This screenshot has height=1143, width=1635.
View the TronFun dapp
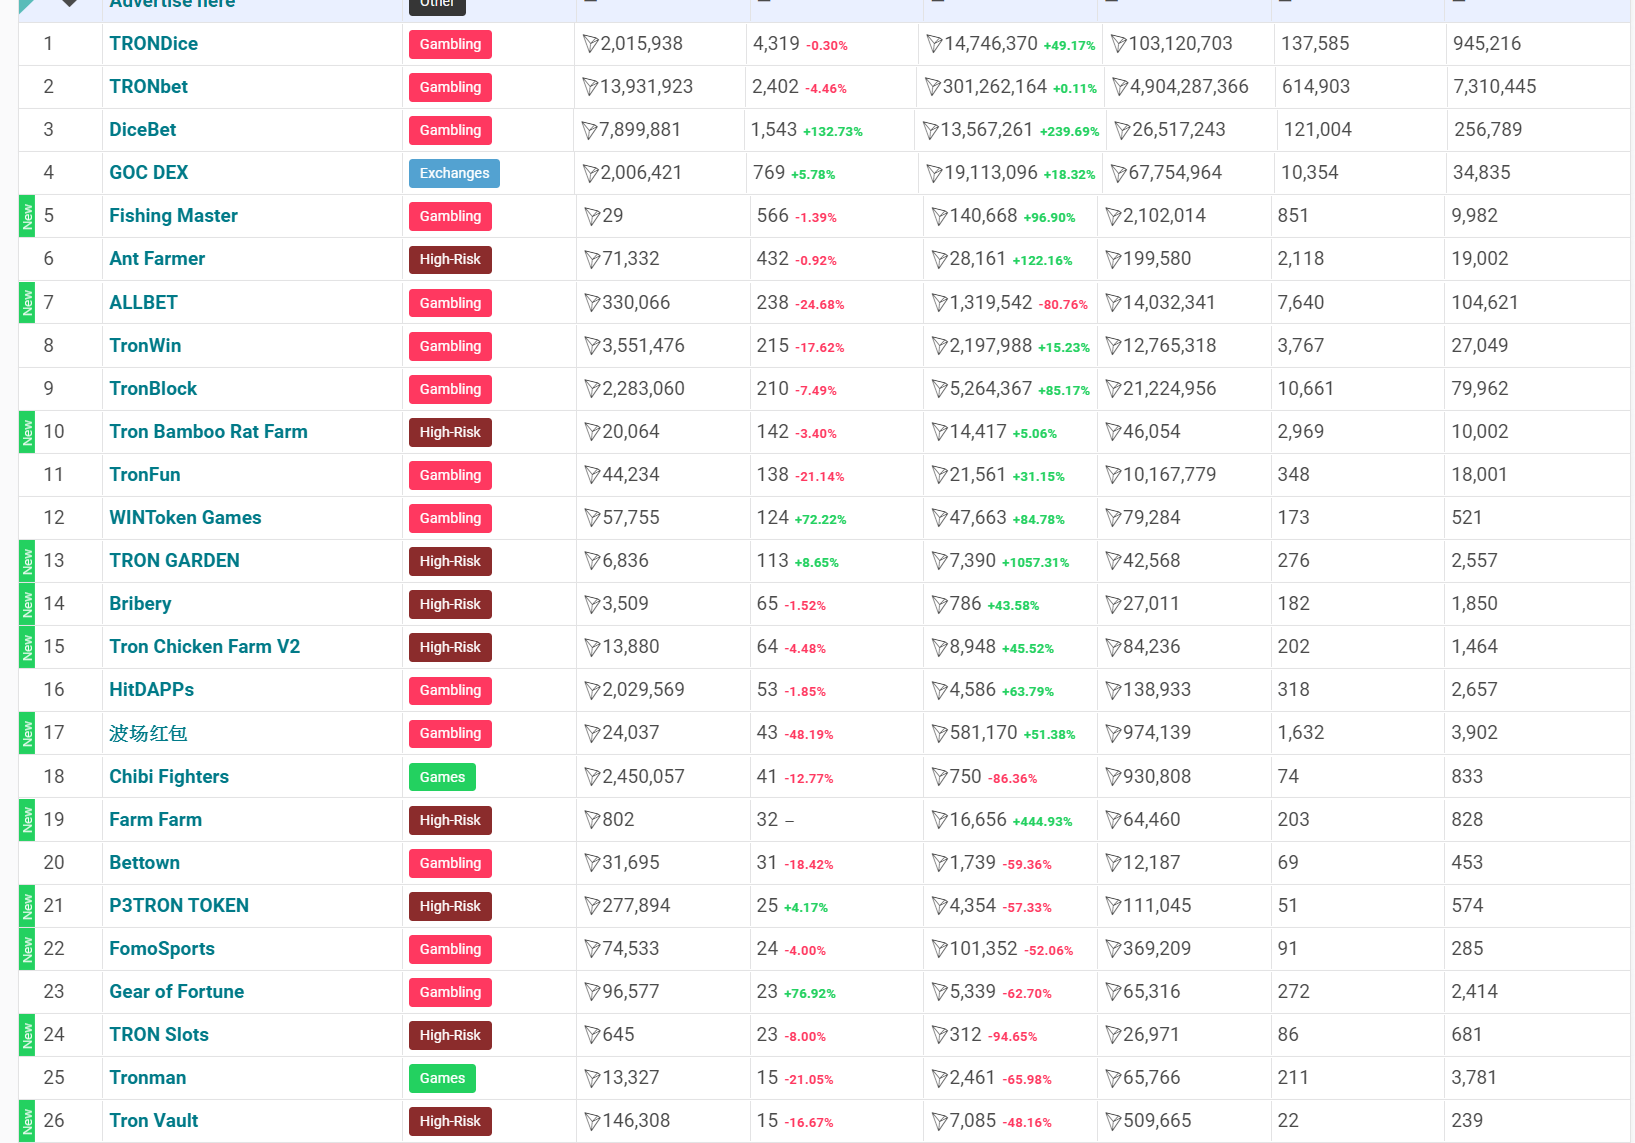[145, 474]
